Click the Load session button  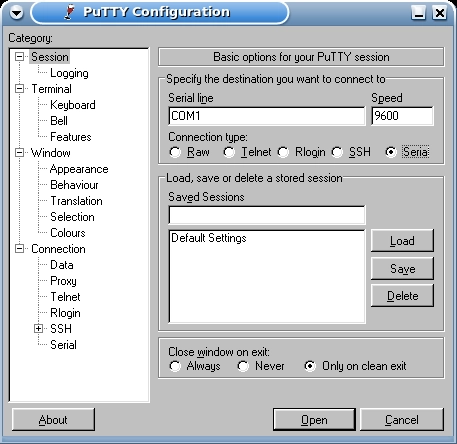click(x=402, y=241)
